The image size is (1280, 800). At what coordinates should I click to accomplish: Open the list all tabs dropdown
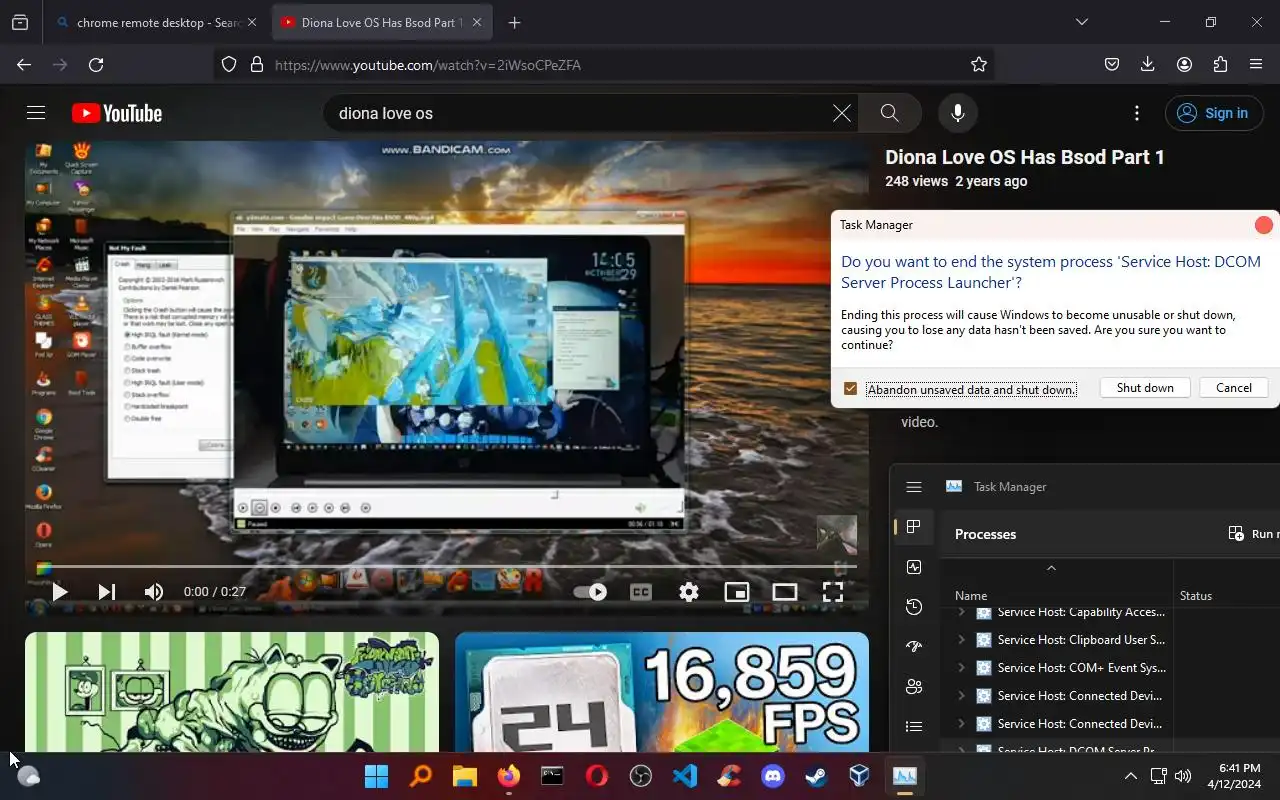1081,22
